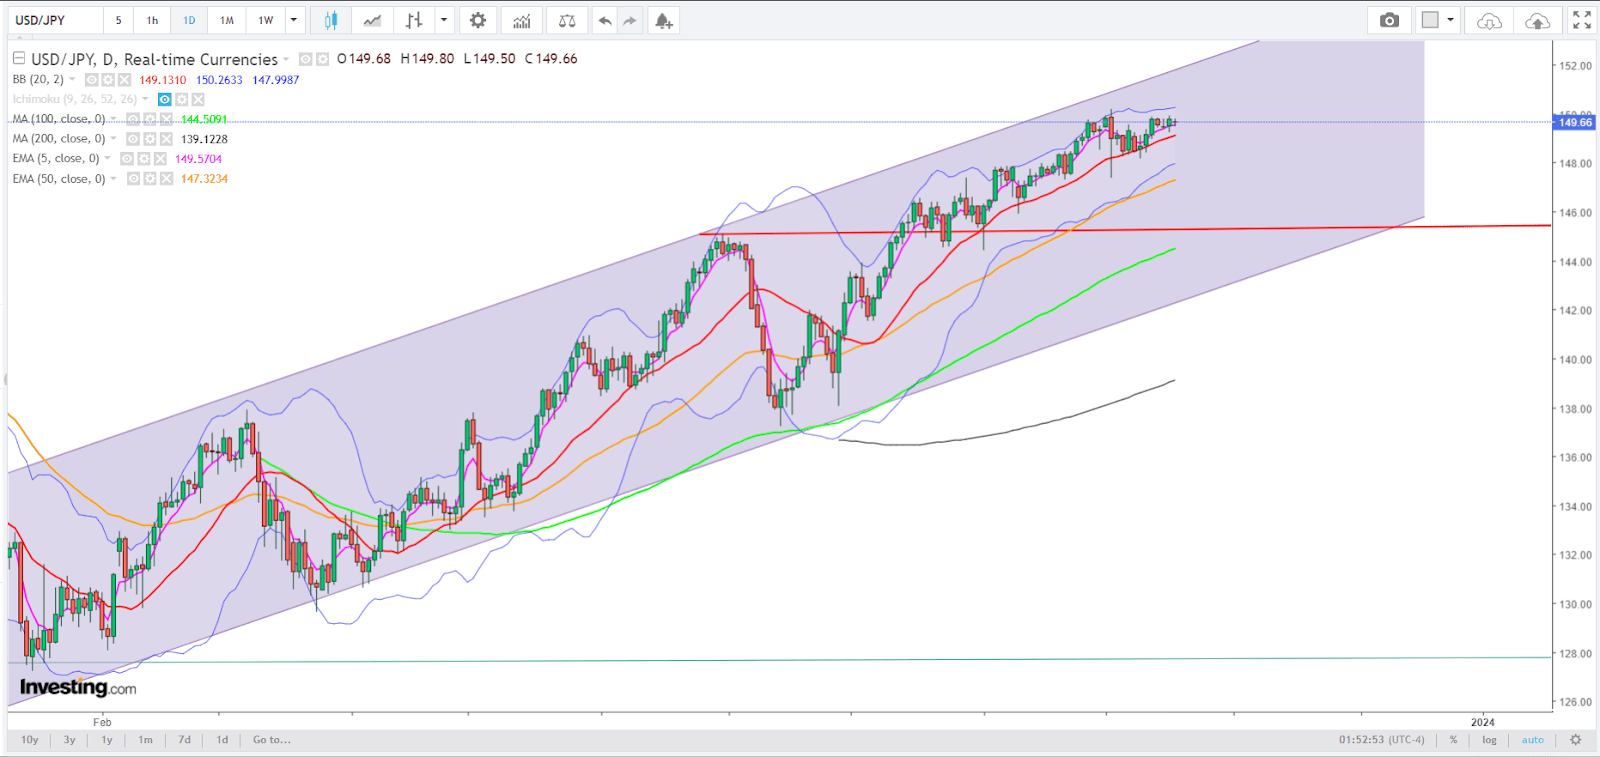
Task: Switch to the 5 minute interval
Action: click(x=118, y=20)
